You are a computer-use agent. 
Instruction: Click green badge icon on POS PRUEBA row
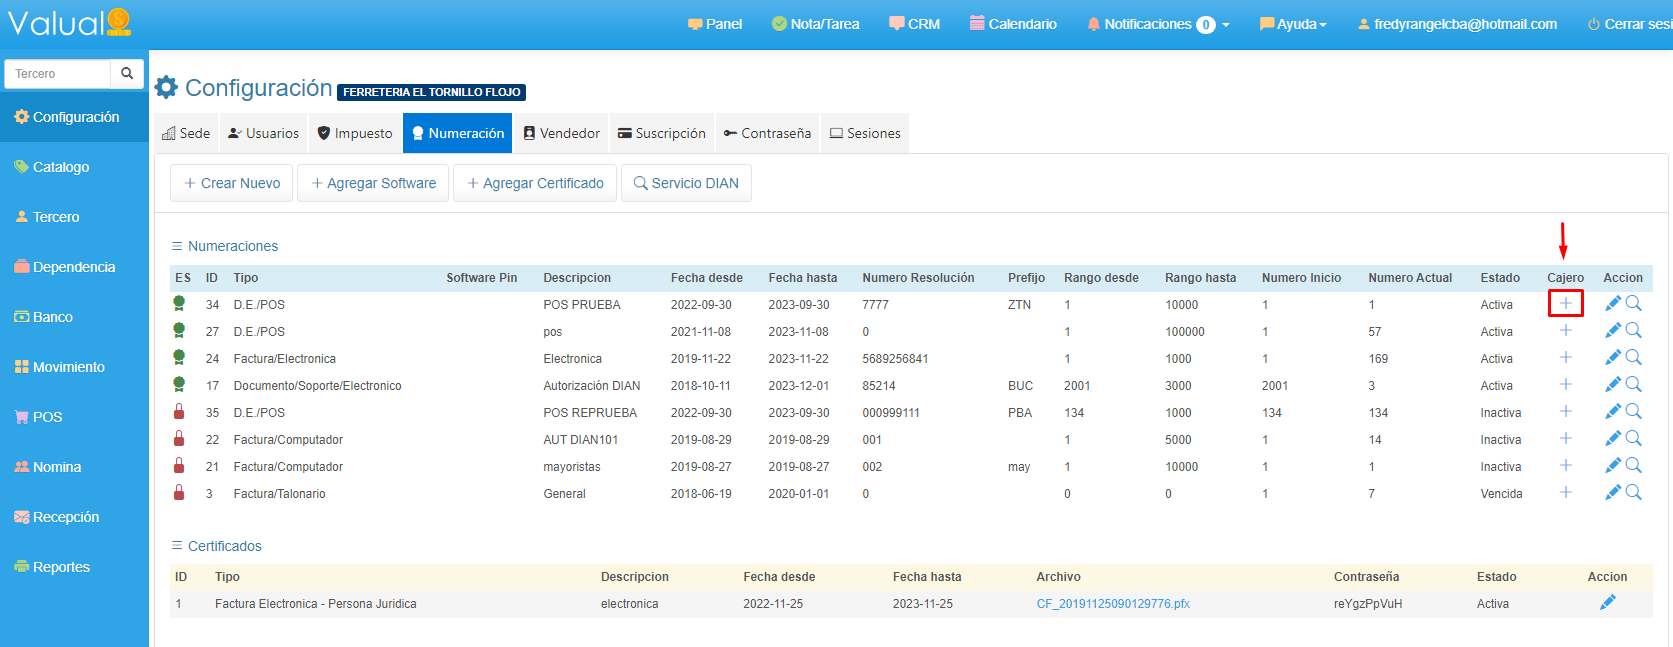pyautogui.click(x=179, y=304)
